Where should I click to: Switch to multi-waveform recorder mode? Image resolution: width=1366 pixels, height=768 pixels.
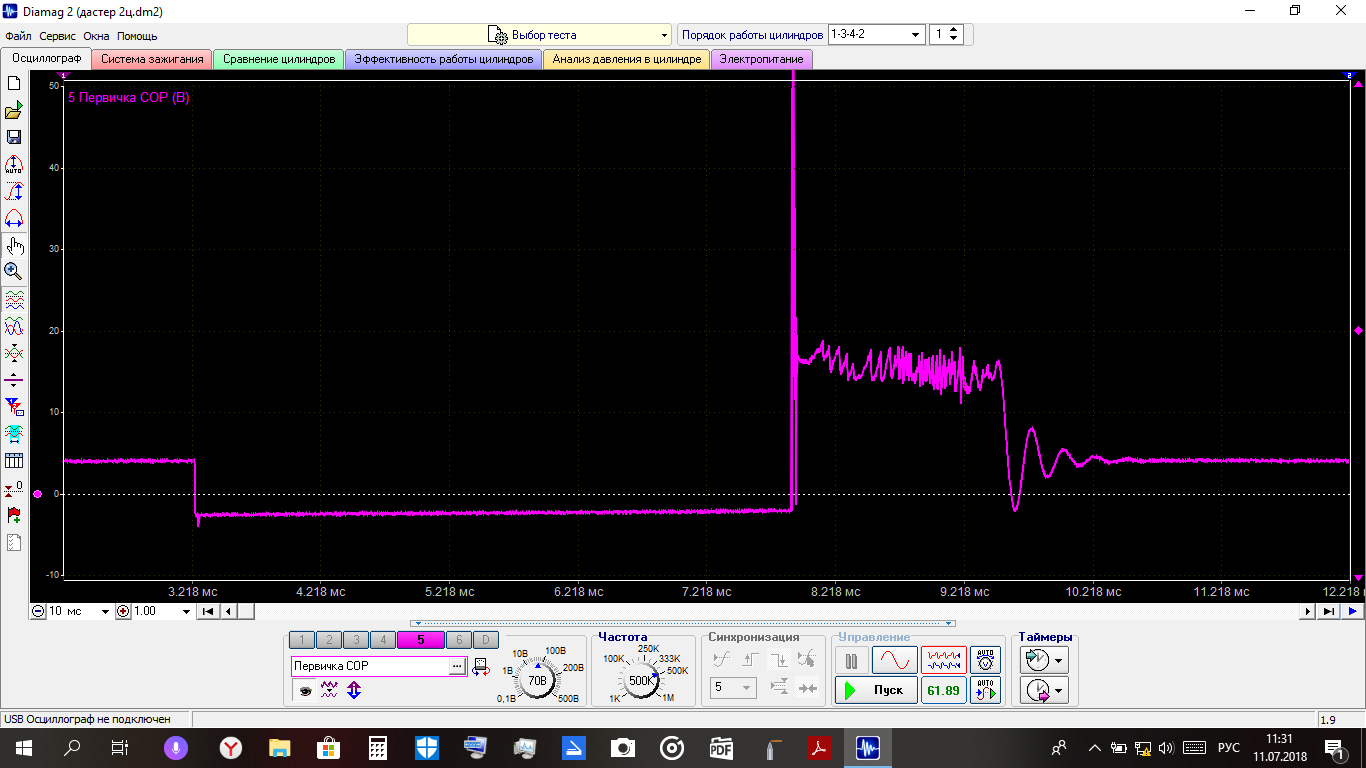944,660
